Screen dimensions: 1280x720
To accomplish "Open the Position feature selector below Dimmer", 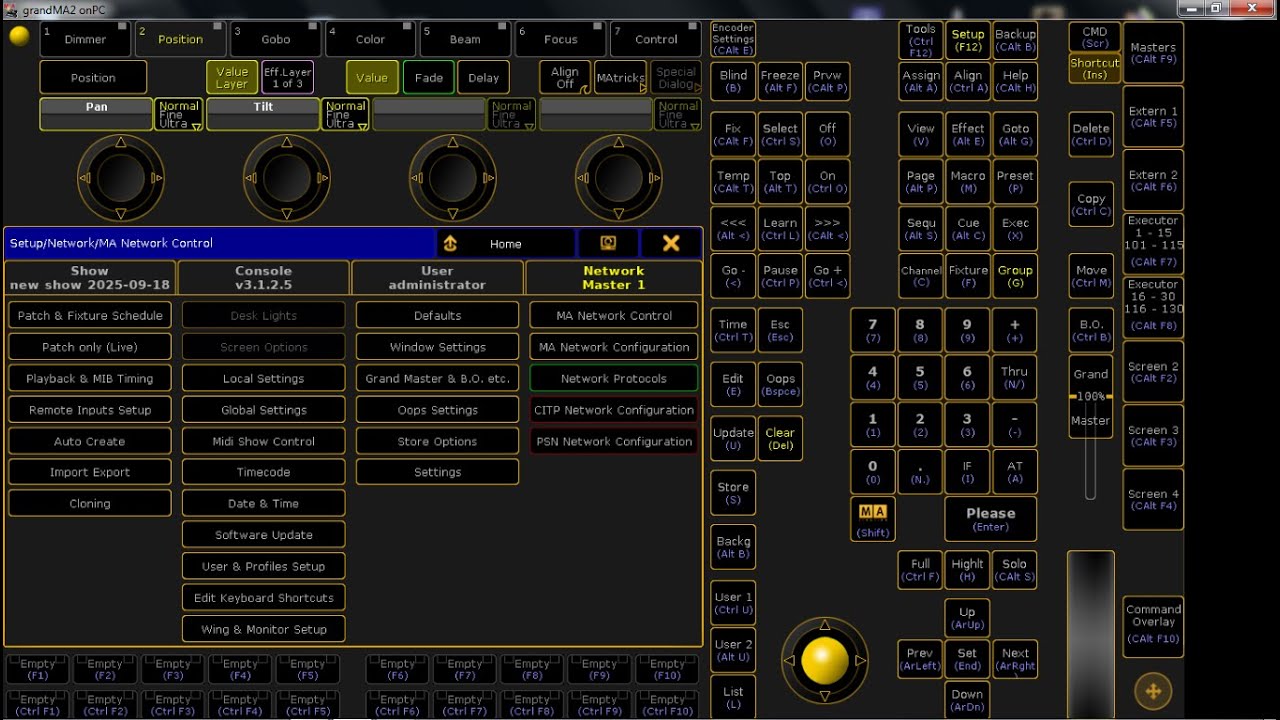I will coord(93,78).
